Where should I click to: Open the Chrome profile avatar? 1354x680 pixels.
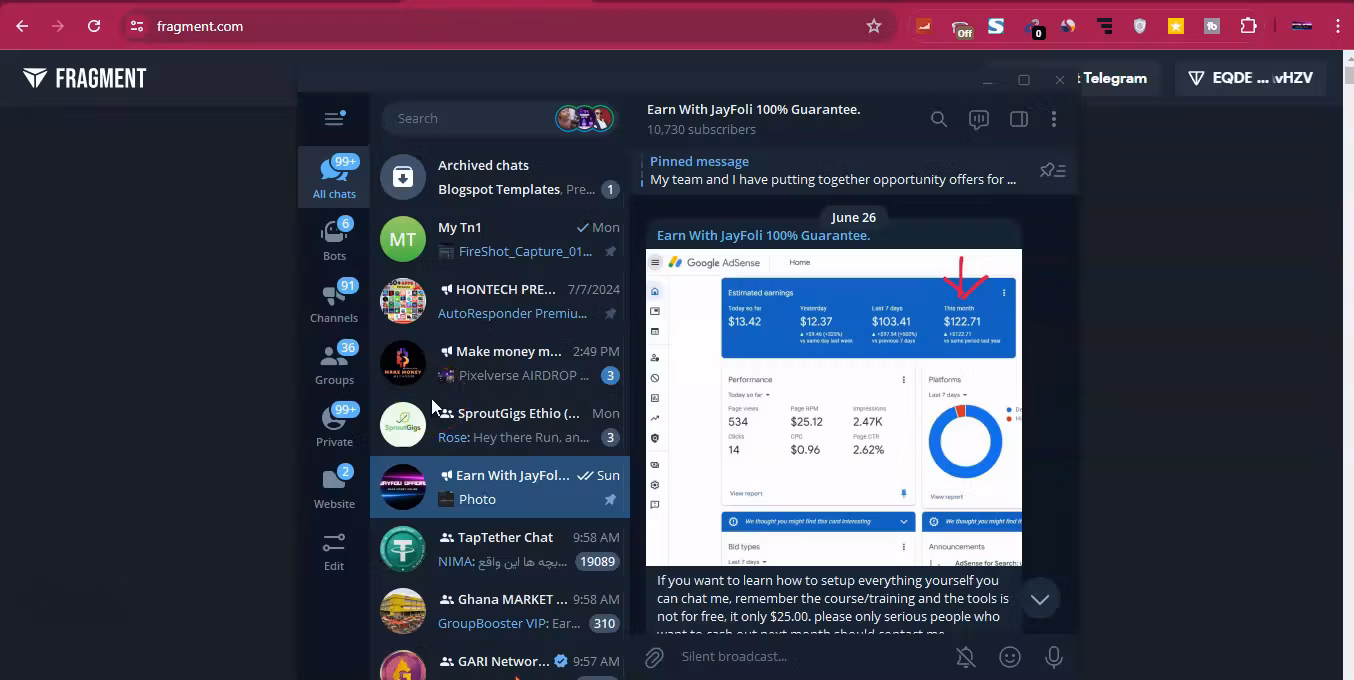click(1302, 27)
